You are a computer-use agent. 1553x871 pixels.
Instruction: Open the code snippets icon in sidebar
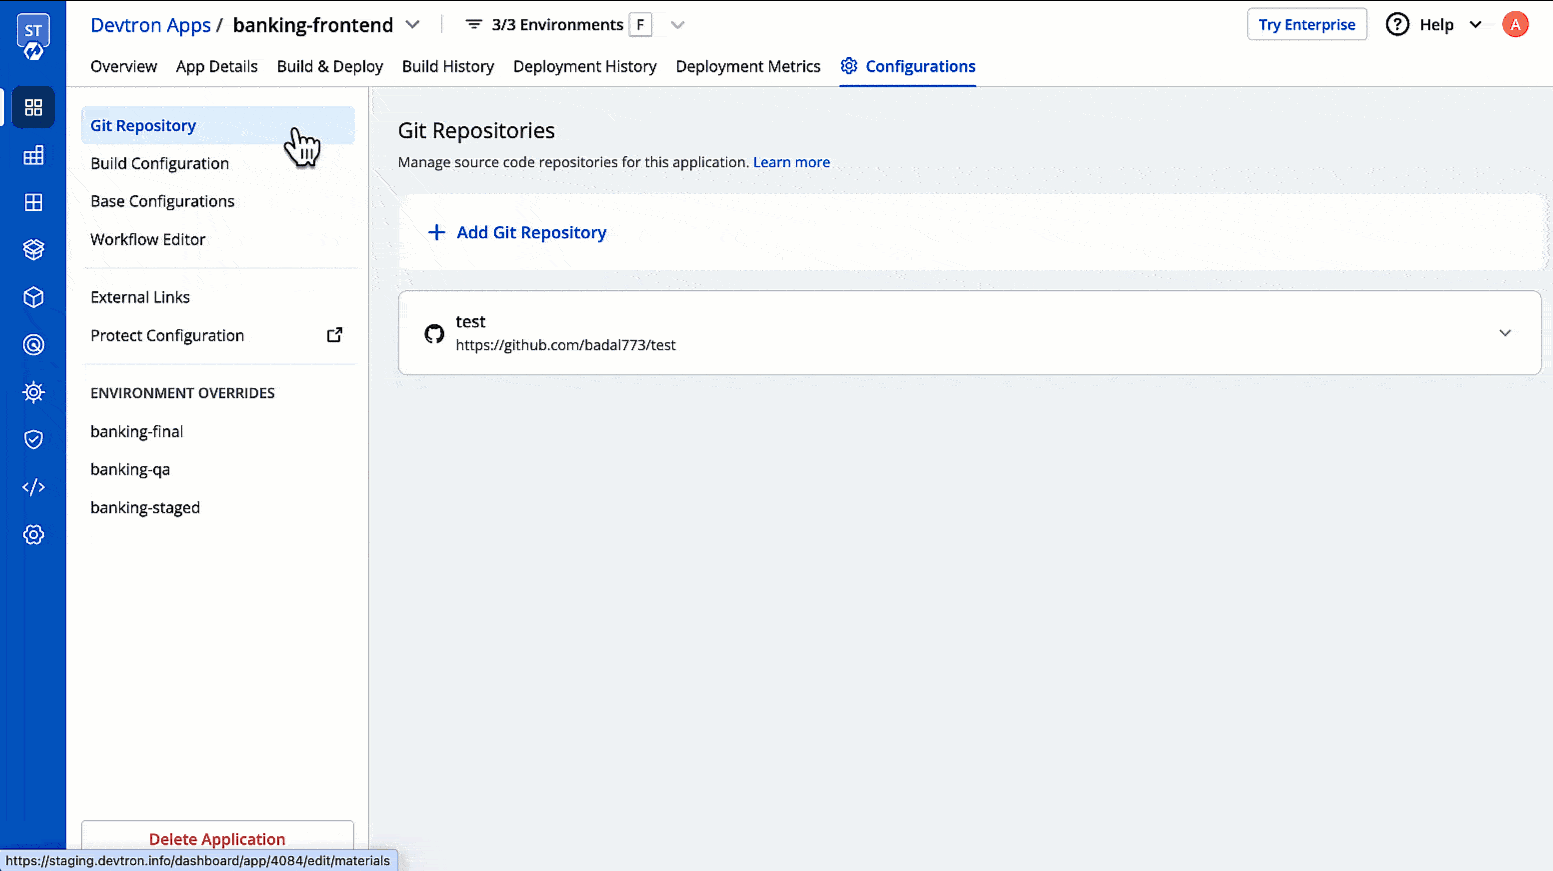[33, 487]
